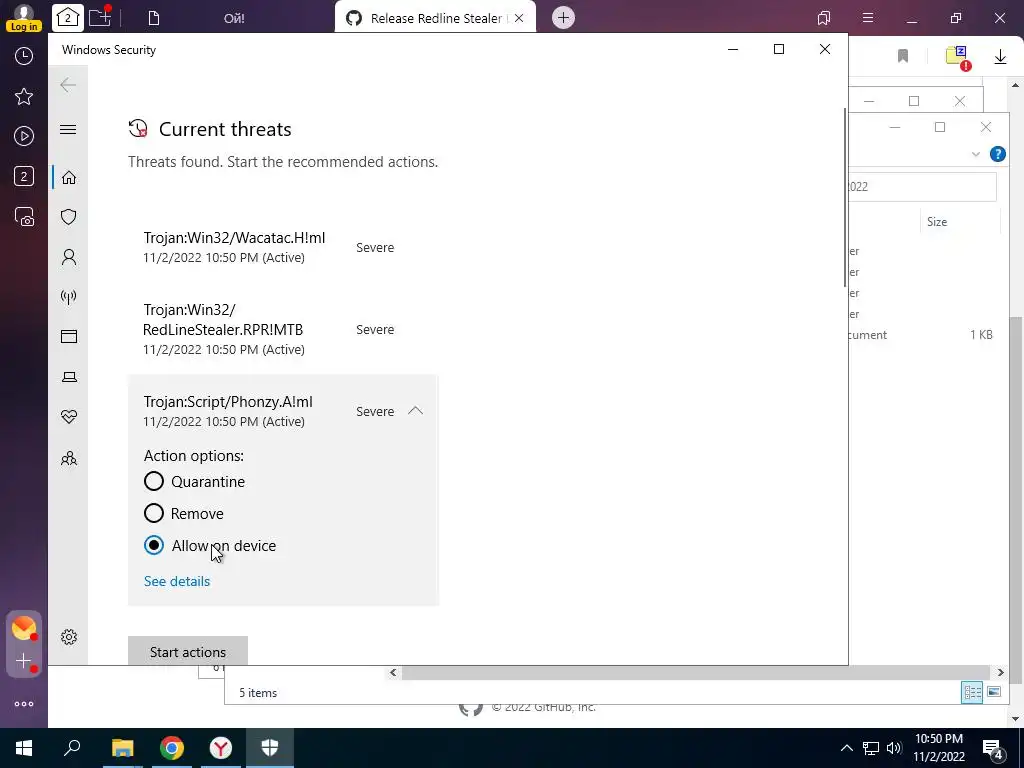This screenshot has width=1024, height=768.
Task: Open Account protection person icon
Action: pyautogui.click(x=69, y=257)
